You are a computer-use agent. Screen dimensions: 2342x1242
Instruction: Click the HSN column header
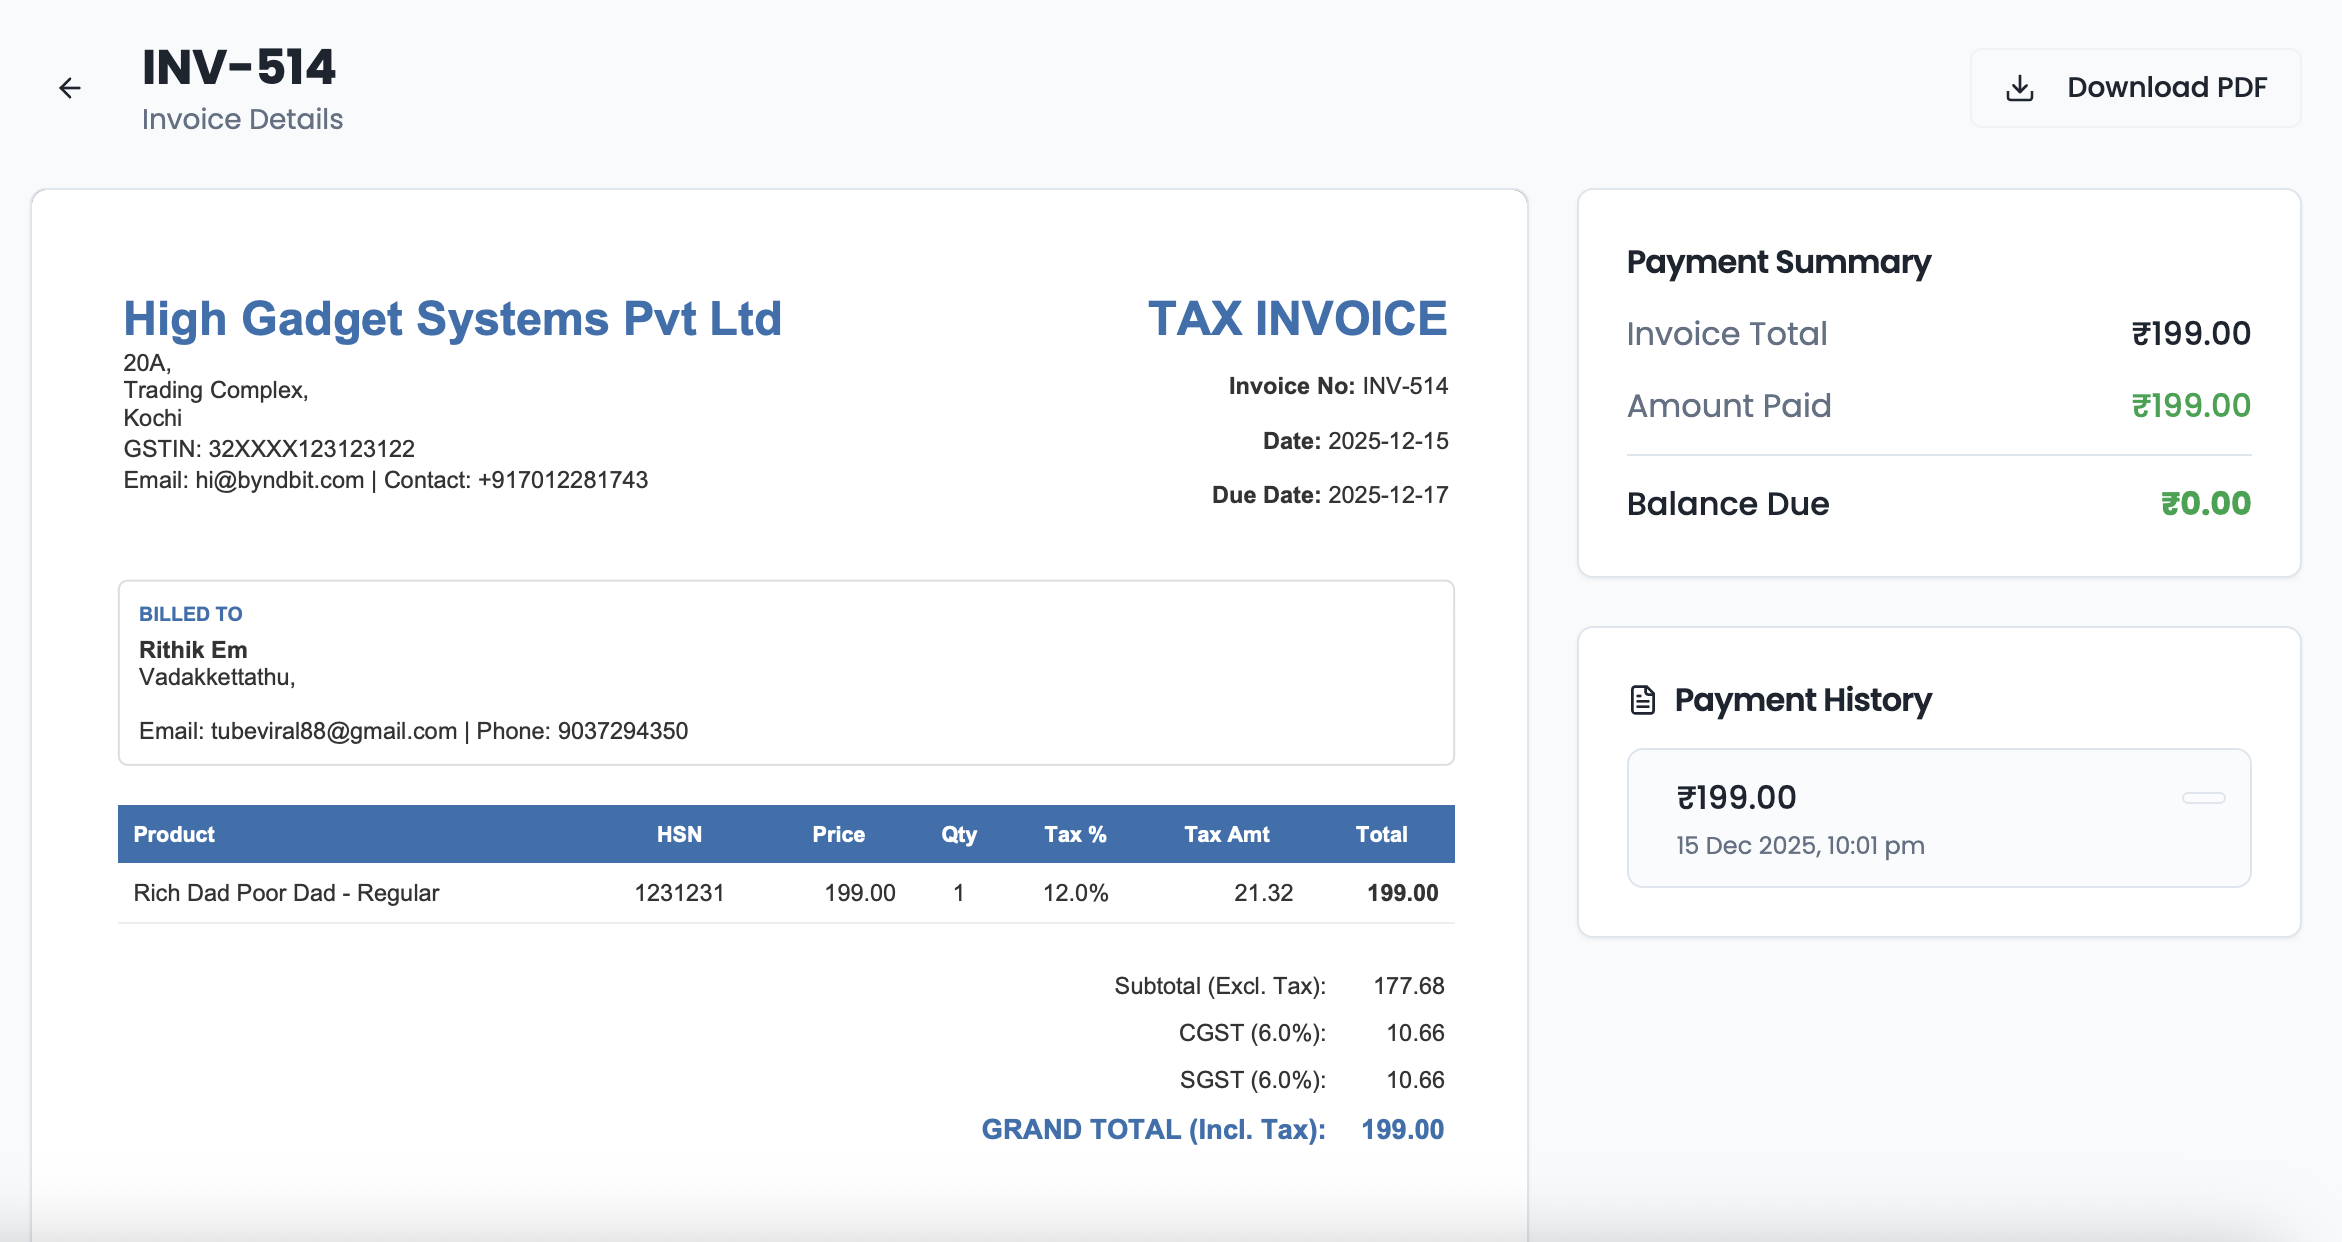tap(679, 834)
